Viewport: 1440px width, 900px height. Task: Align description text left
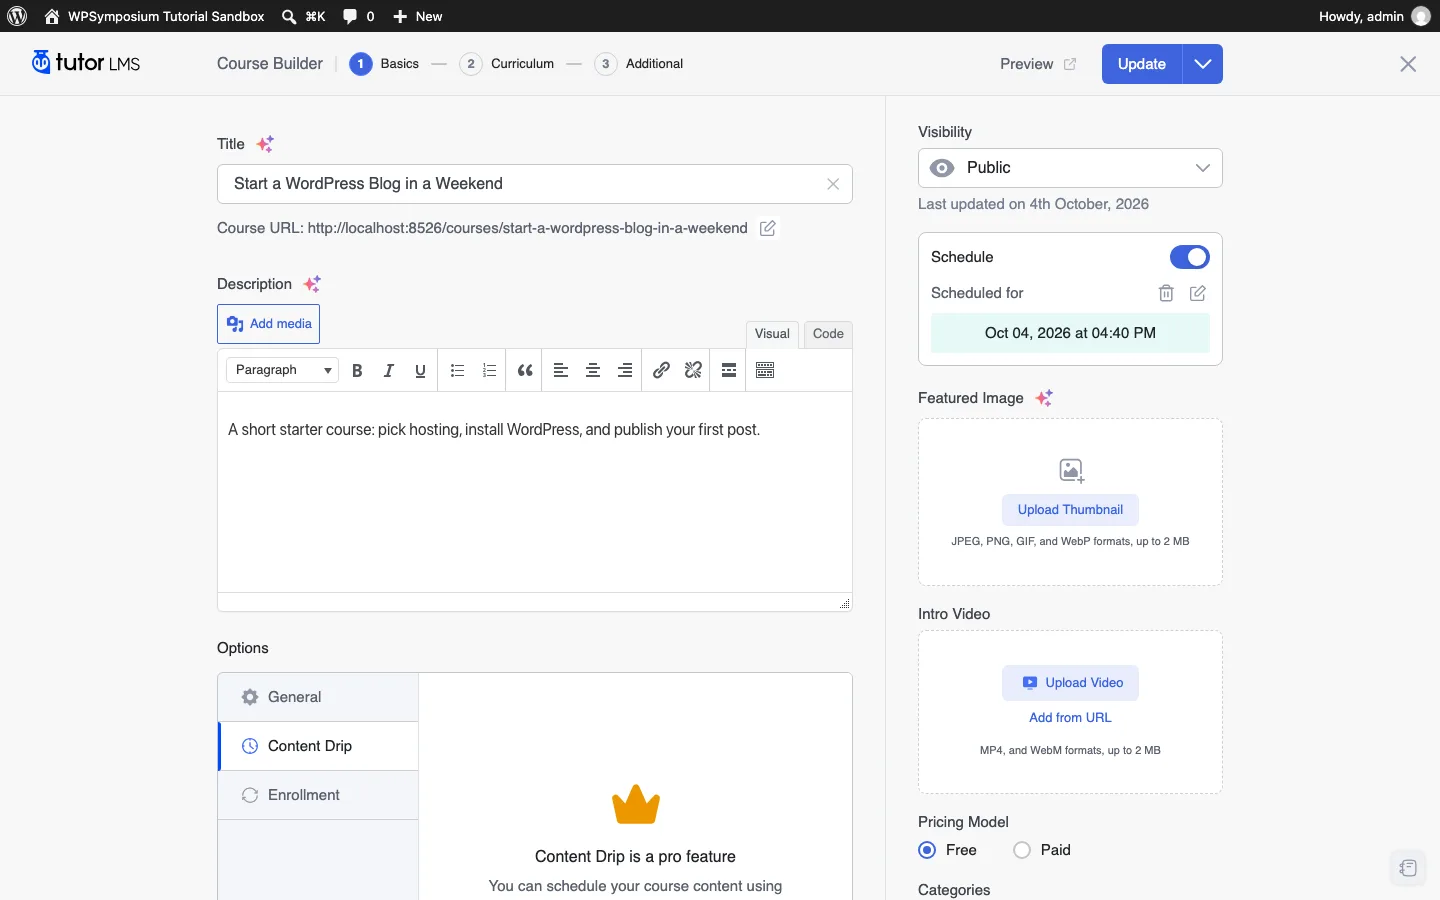click(561, 371)
